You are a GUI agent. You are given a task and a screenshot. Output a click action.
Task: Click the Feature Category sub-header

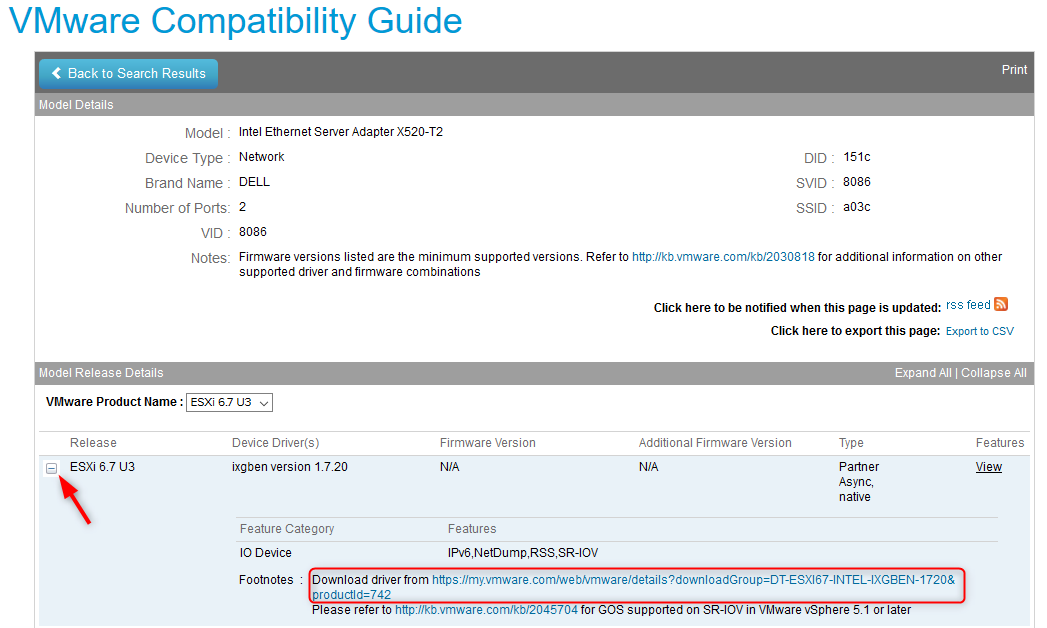286,529
